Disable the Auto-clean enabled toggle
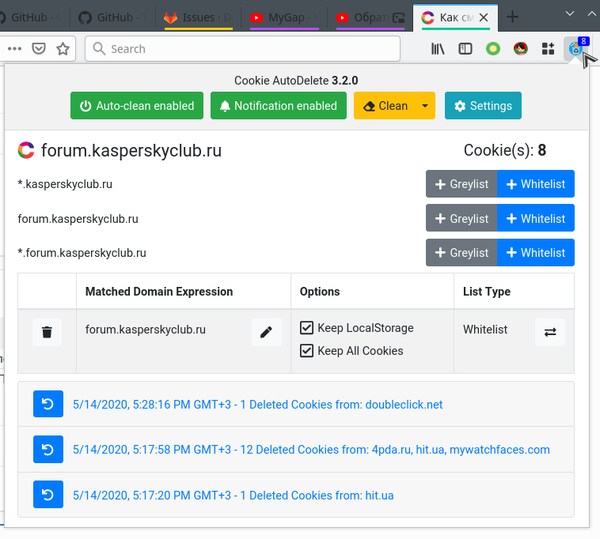 [137, 106]
